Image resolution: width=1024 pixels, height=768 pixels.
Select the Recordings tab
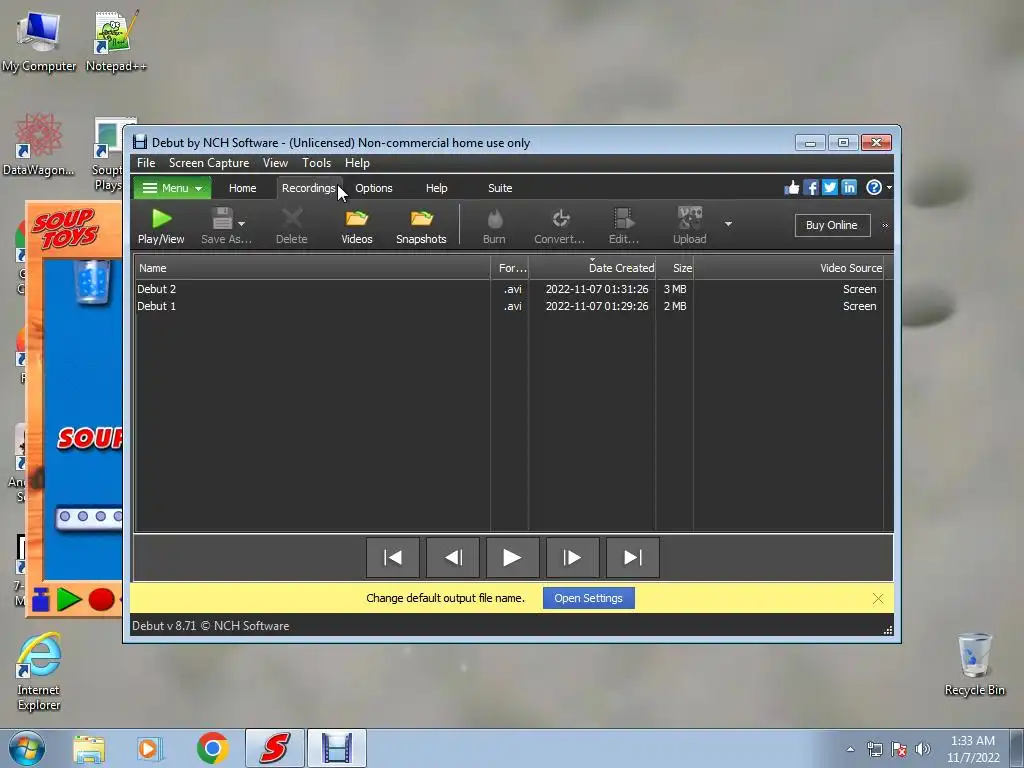coord(308,188)
